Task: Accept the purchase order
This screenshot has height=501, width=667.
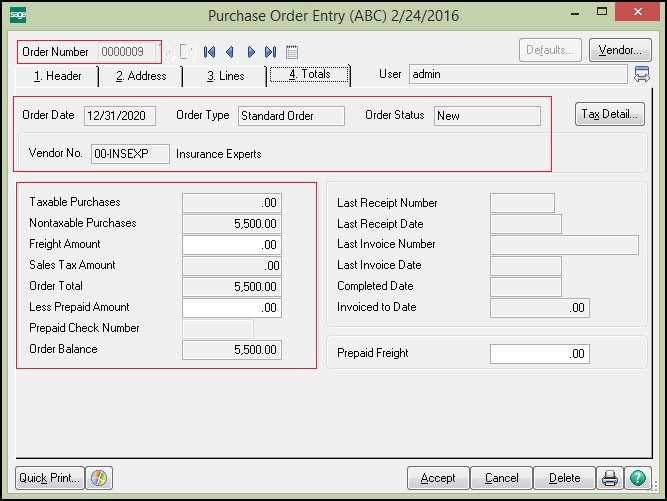Action: point(438,478)
